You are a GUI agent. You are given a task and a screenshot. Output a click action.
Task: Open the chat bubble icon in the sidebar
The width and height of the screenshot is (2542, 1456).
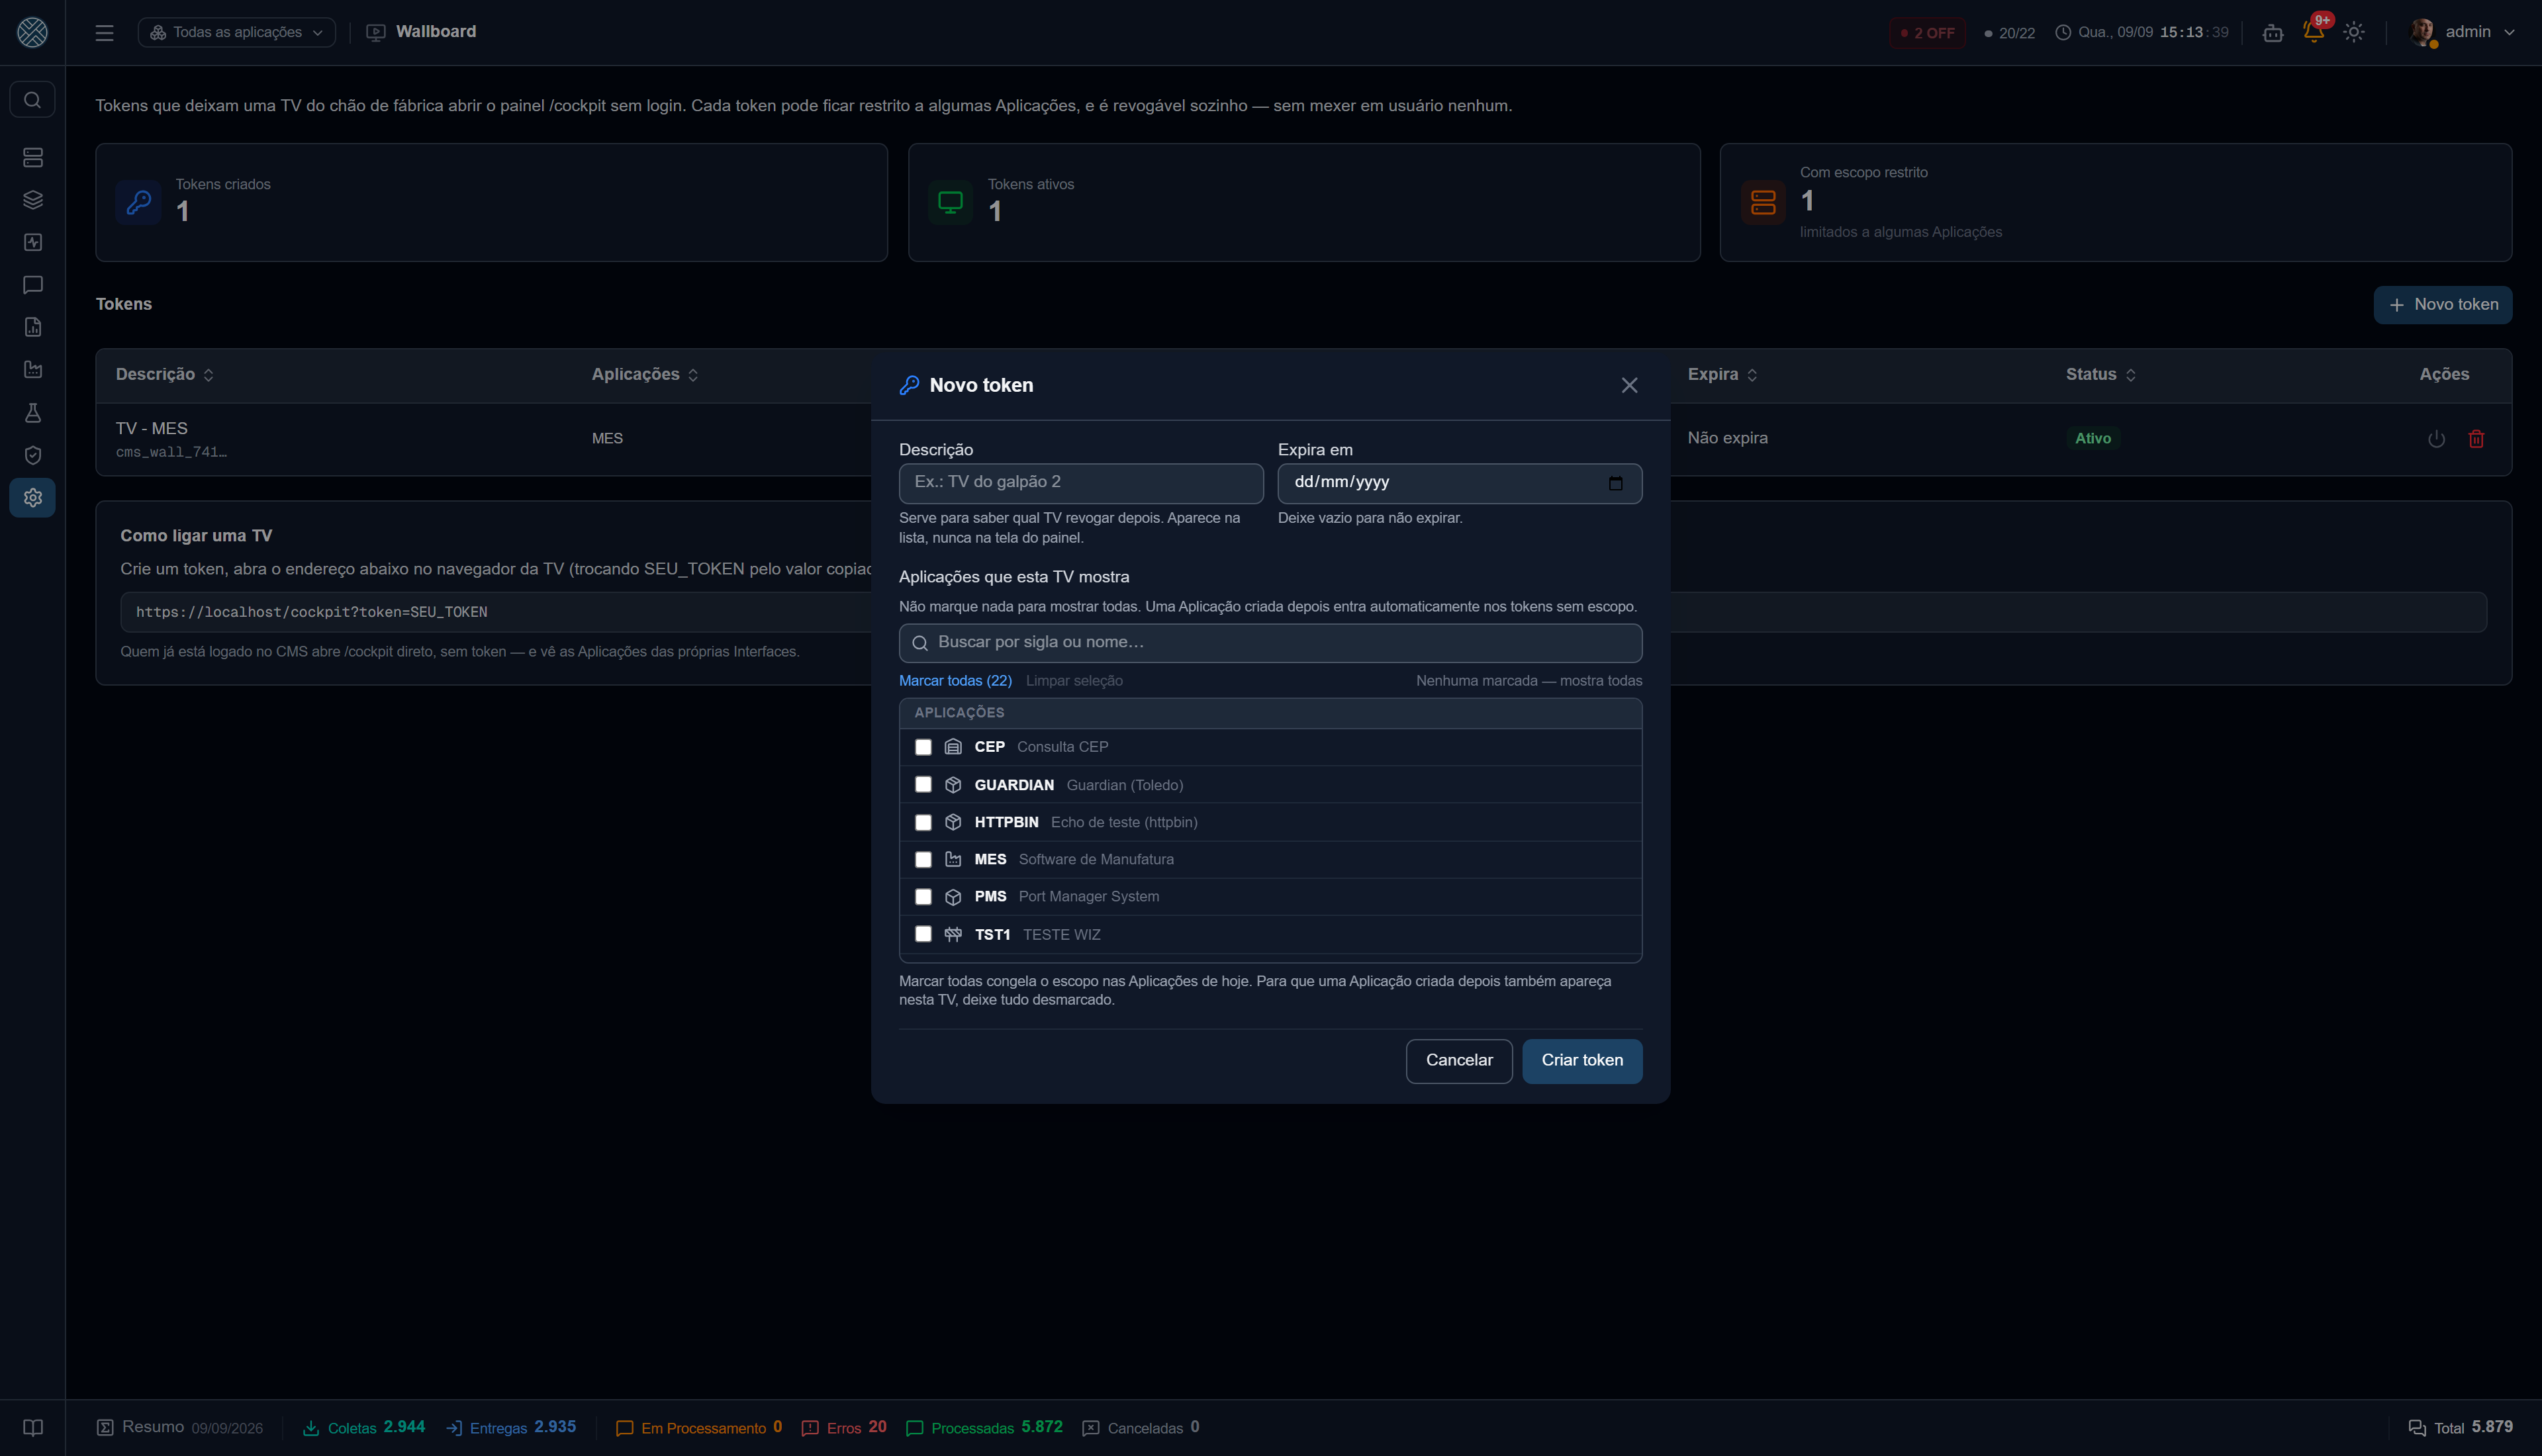32,285
